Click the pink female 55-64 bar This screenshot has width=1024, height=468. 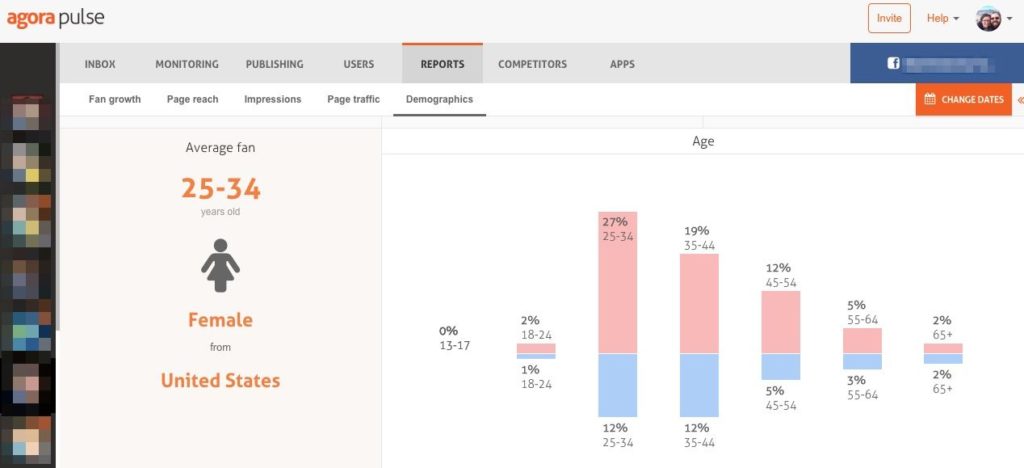tap(862, 341)
